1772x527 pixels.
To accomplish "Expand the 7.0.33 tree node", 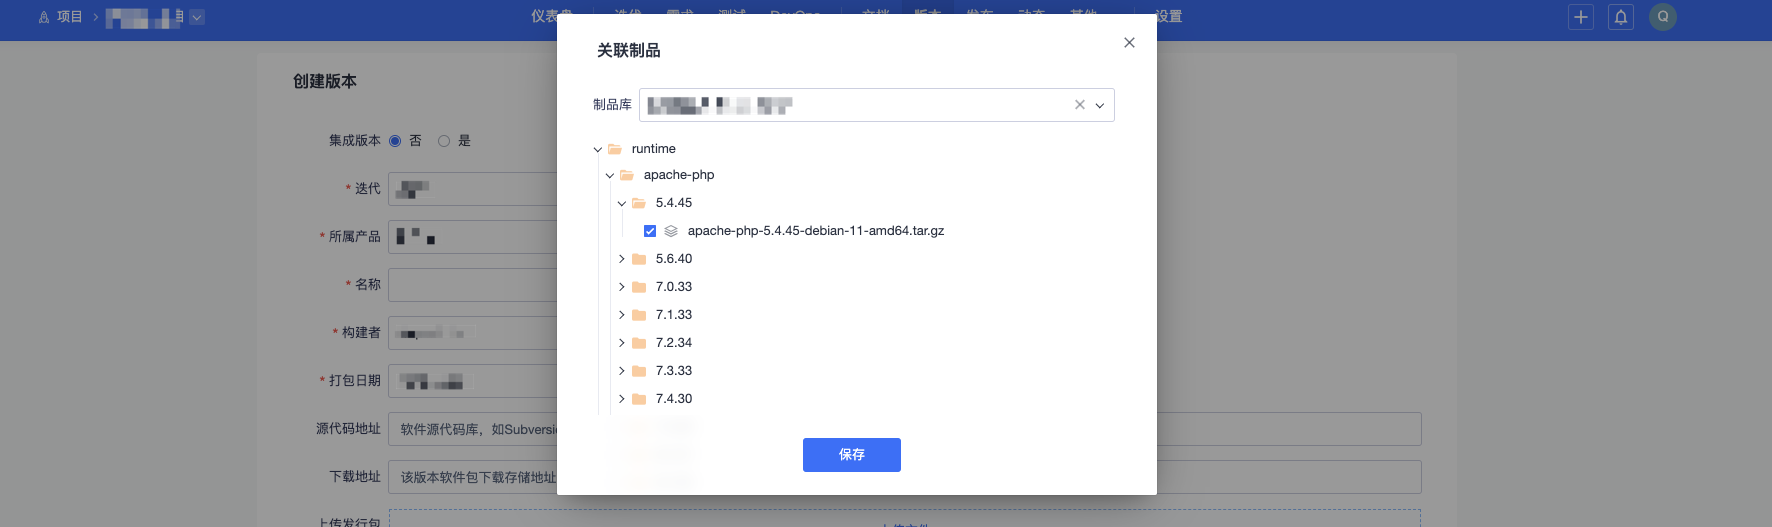I will (622, 287).
